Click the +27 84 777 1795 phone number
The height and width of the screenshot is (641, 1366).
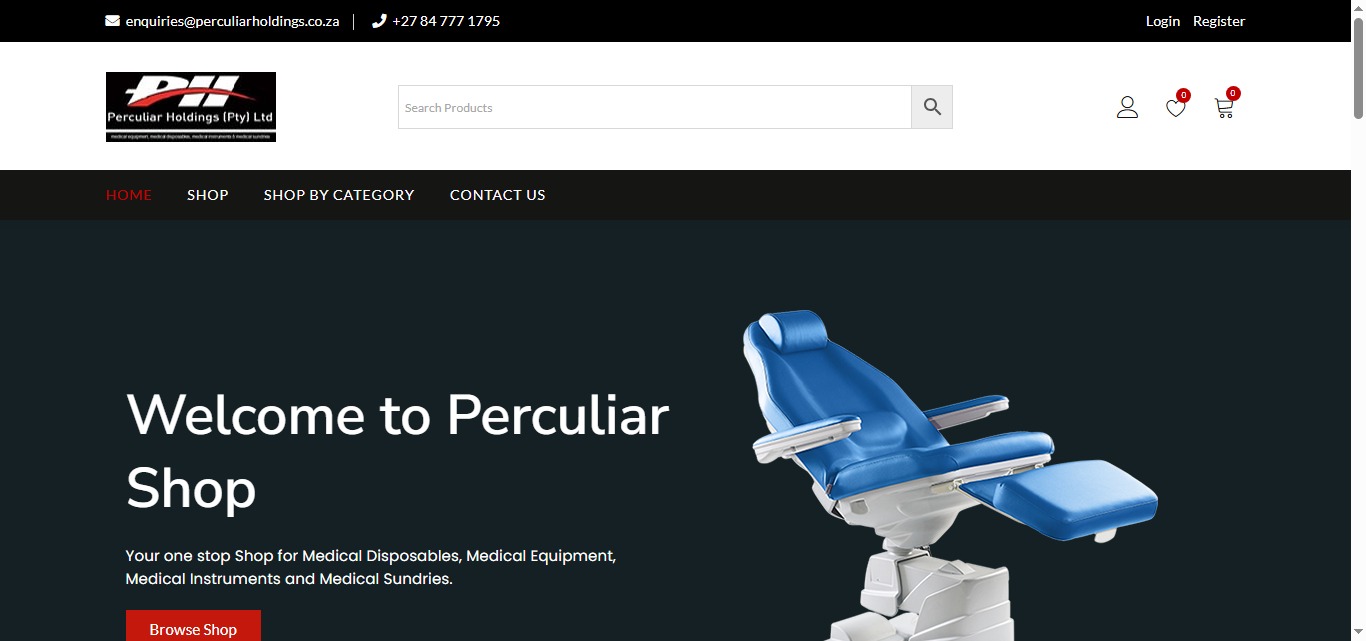coord(446,21)
